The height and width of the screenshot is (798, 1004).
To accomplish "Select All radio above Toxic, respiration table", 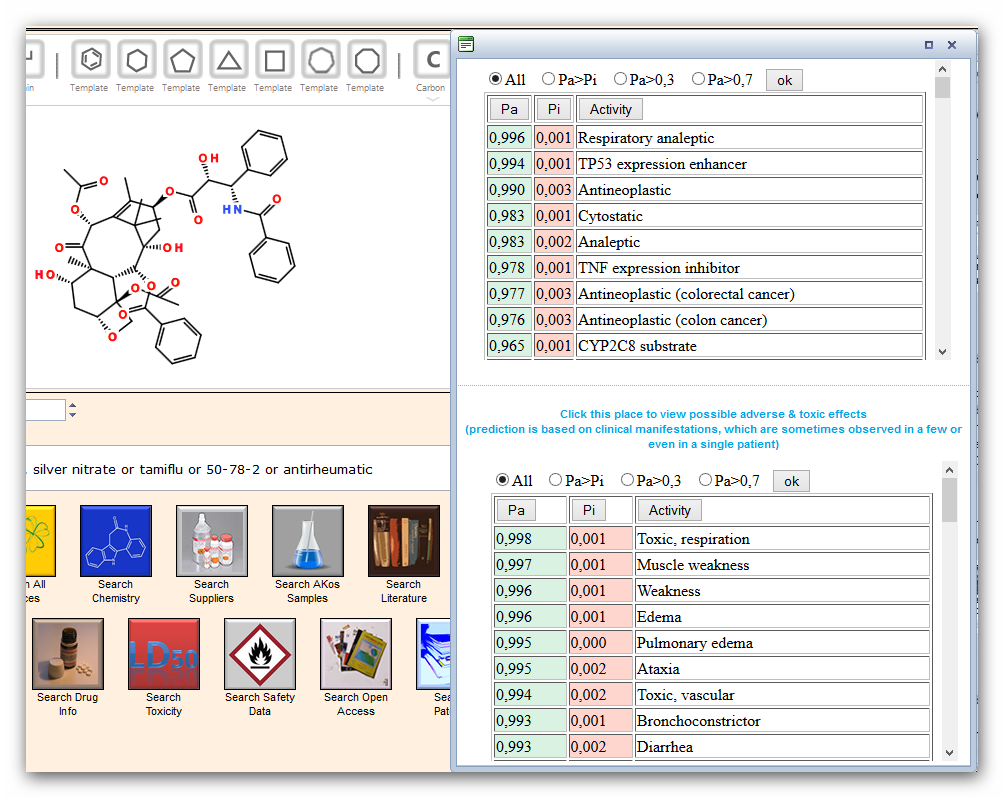I will [x=503, y=480].
